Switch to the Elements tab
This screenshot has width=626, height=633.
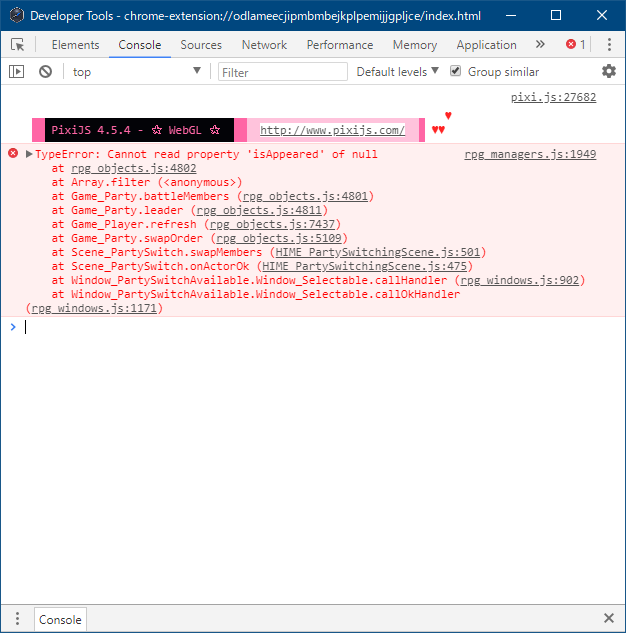tap(75, 45)
